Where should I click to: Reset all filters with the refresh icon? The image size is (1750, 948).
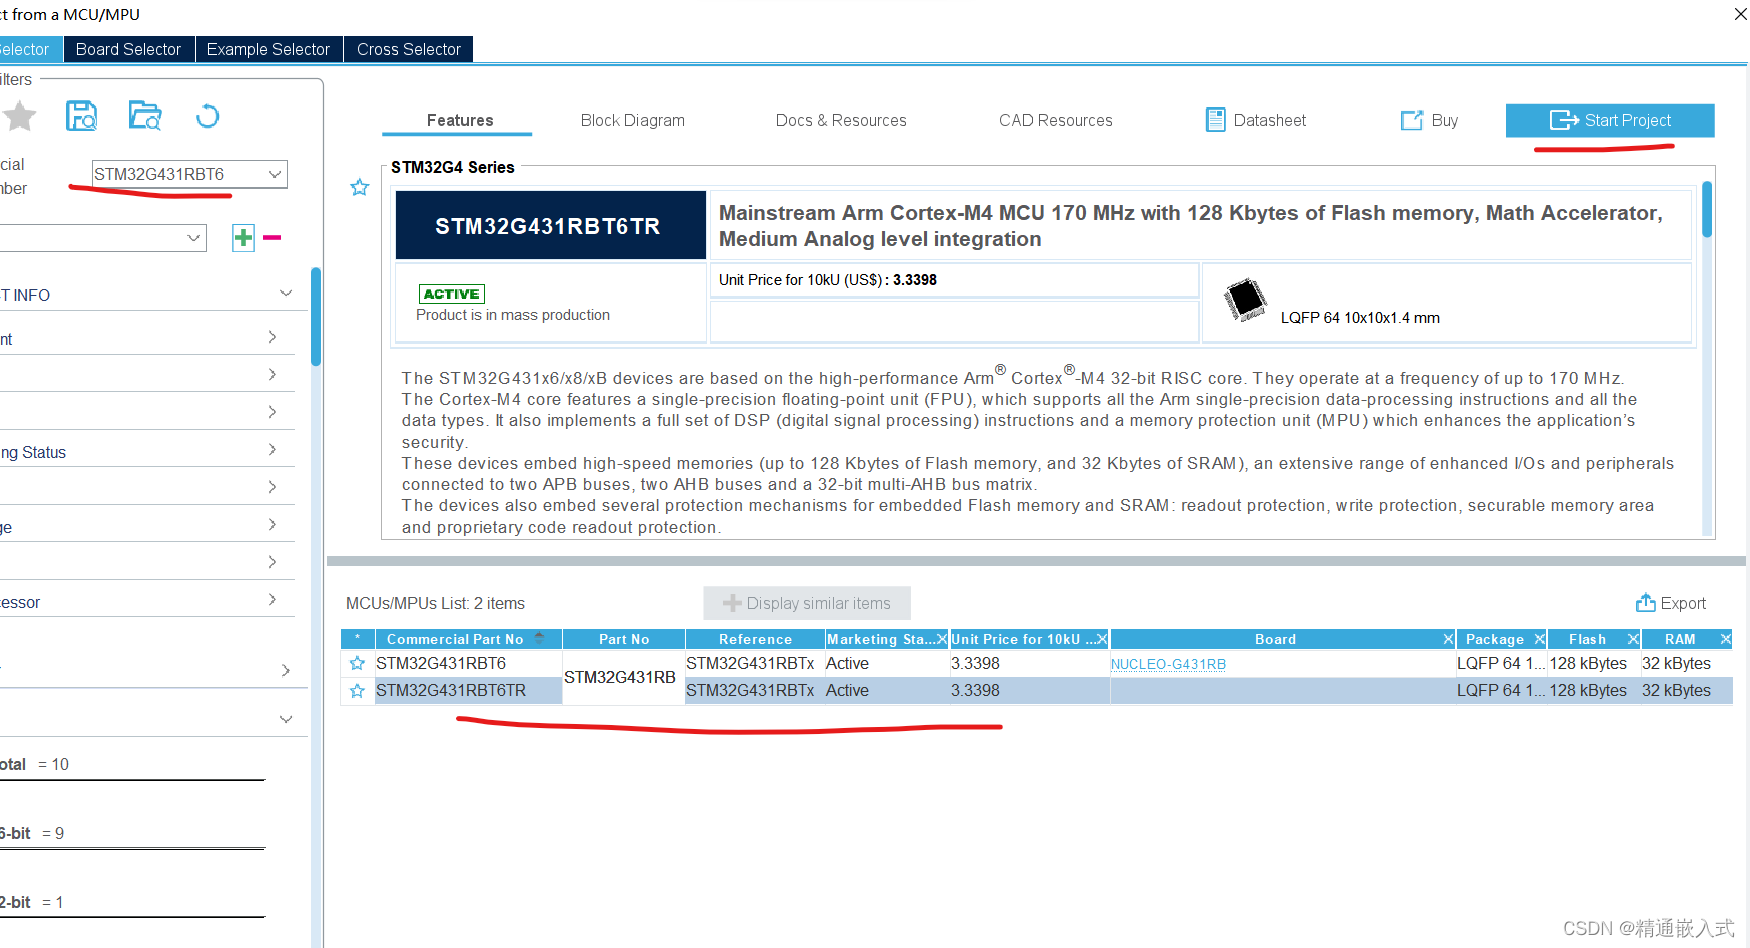[x=207, y=116]
